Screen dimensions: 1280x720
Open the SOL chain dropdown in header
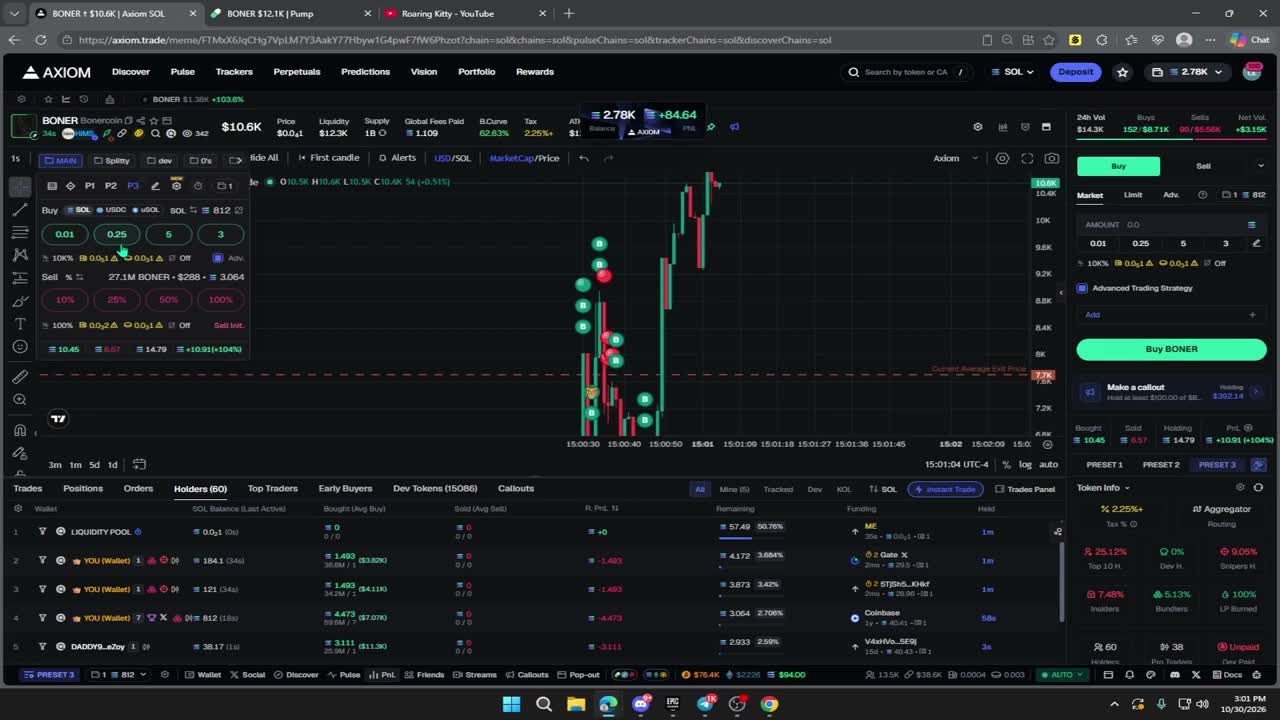coord(1012,72)
